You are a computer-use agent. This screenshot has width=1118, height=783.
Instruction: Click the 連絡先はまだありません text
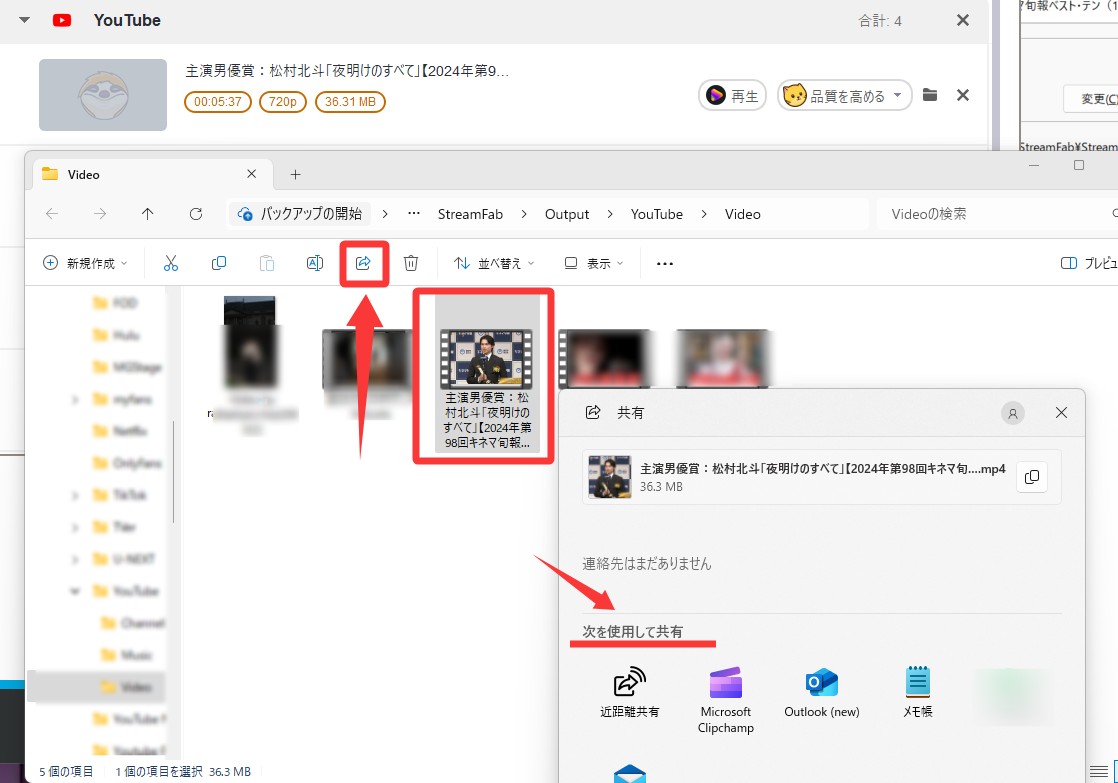(x=647, y=564)
